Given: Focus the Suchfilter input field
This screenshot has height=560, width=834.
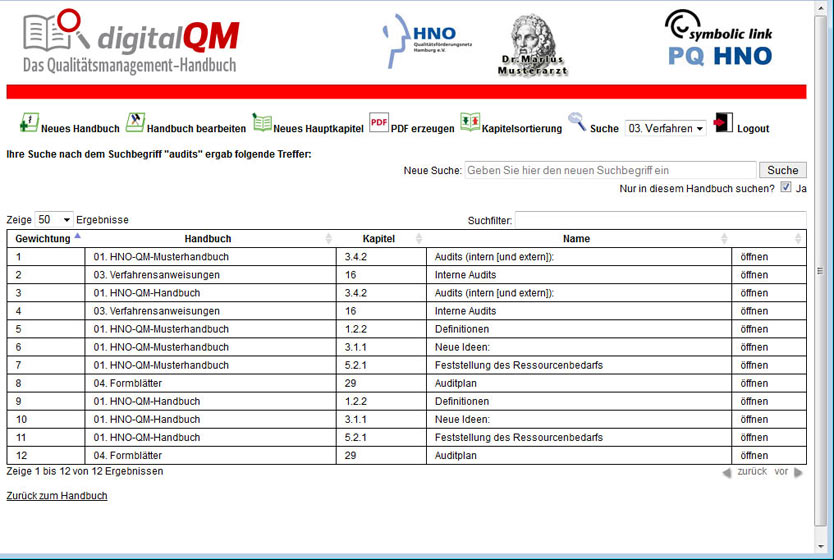Looking at the screenshot, I should 661,220.
